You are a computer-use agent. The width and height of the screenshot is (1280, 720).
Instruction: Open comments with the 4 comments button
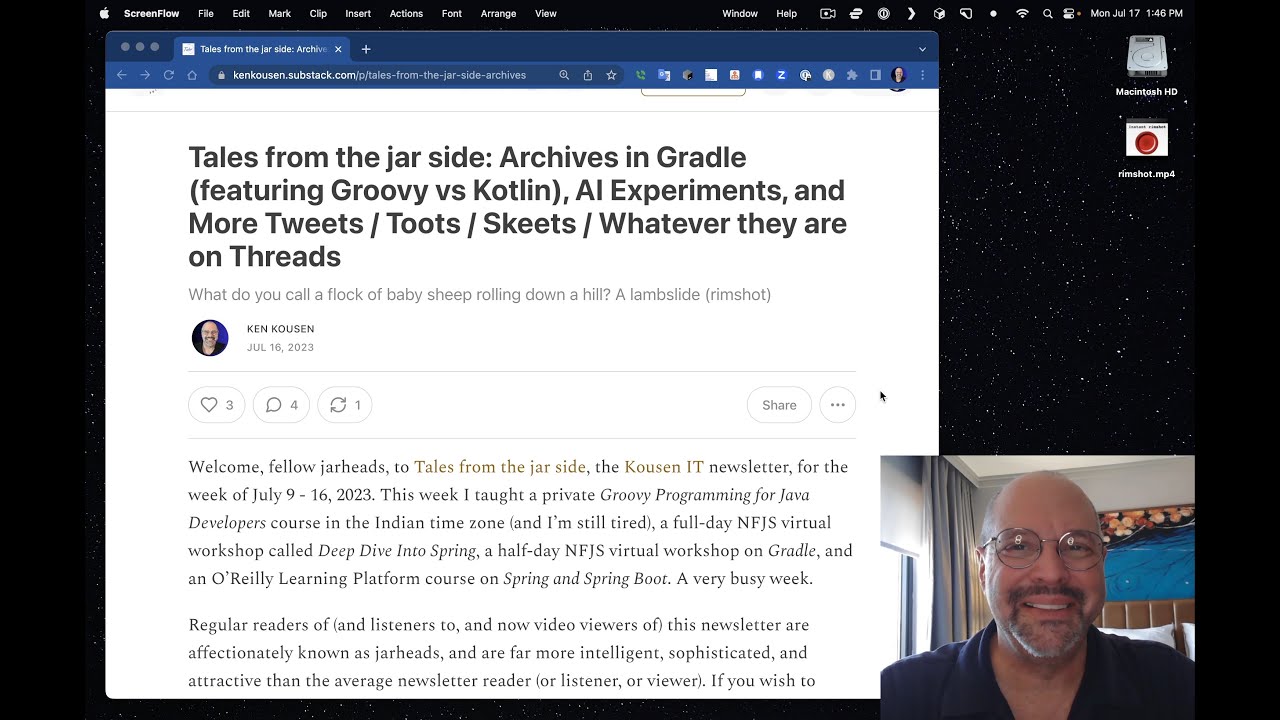pyautogui.click(x=281, y=405)
